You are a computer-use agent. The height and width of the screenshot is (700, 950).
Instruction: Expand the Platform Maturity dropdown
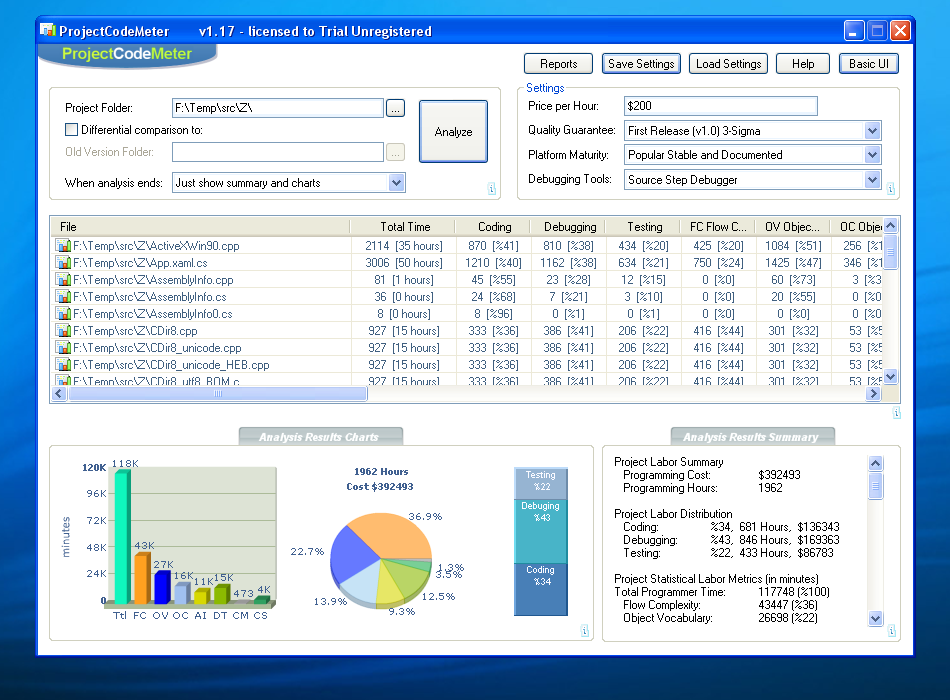coord(872,155)
